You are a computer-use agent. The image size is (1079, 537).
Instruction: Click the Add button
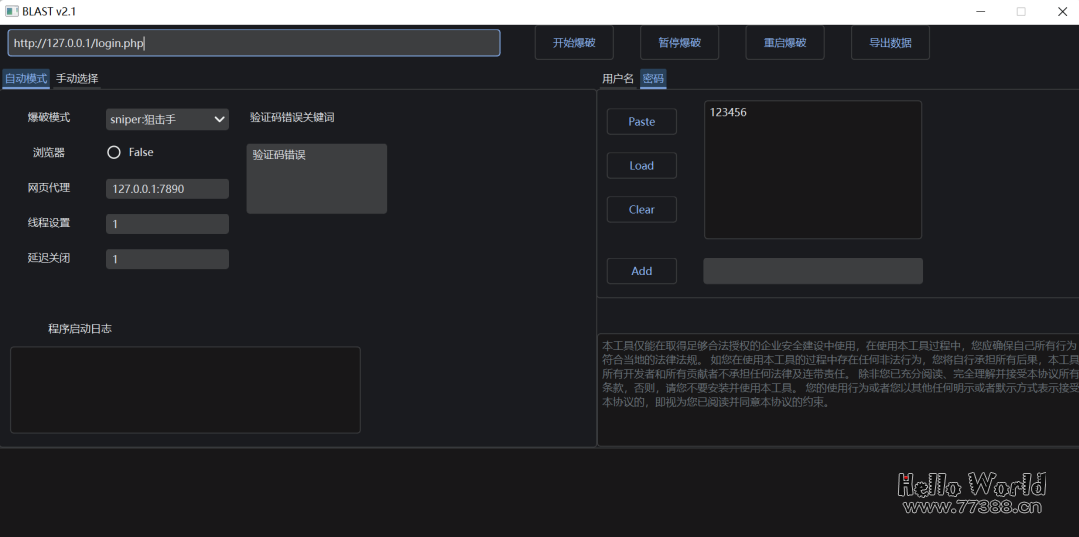641,271
